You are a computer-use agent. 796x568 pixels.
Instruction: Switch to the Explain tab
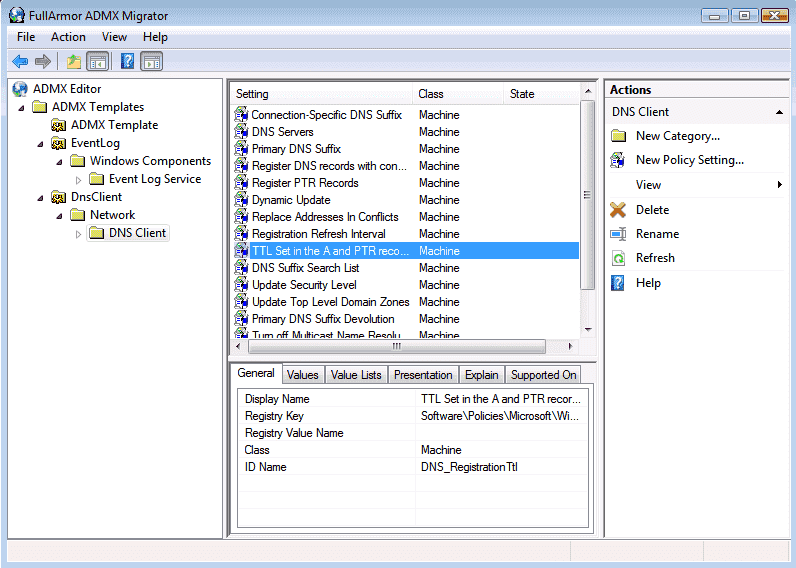click(482, 375)
